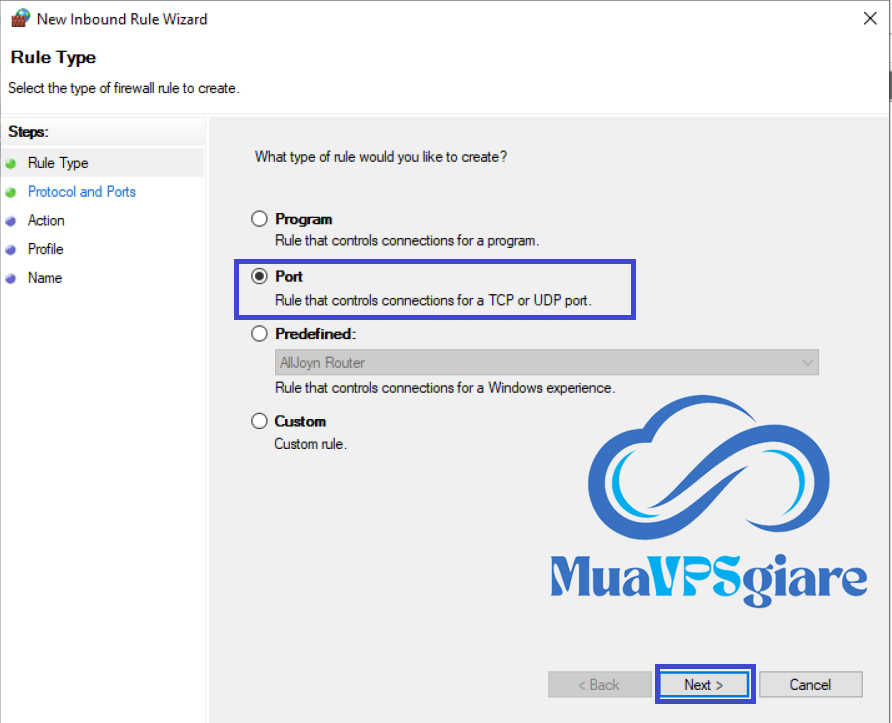Click the Next button
The image size is (892, 723).
[x=704, y=684]
